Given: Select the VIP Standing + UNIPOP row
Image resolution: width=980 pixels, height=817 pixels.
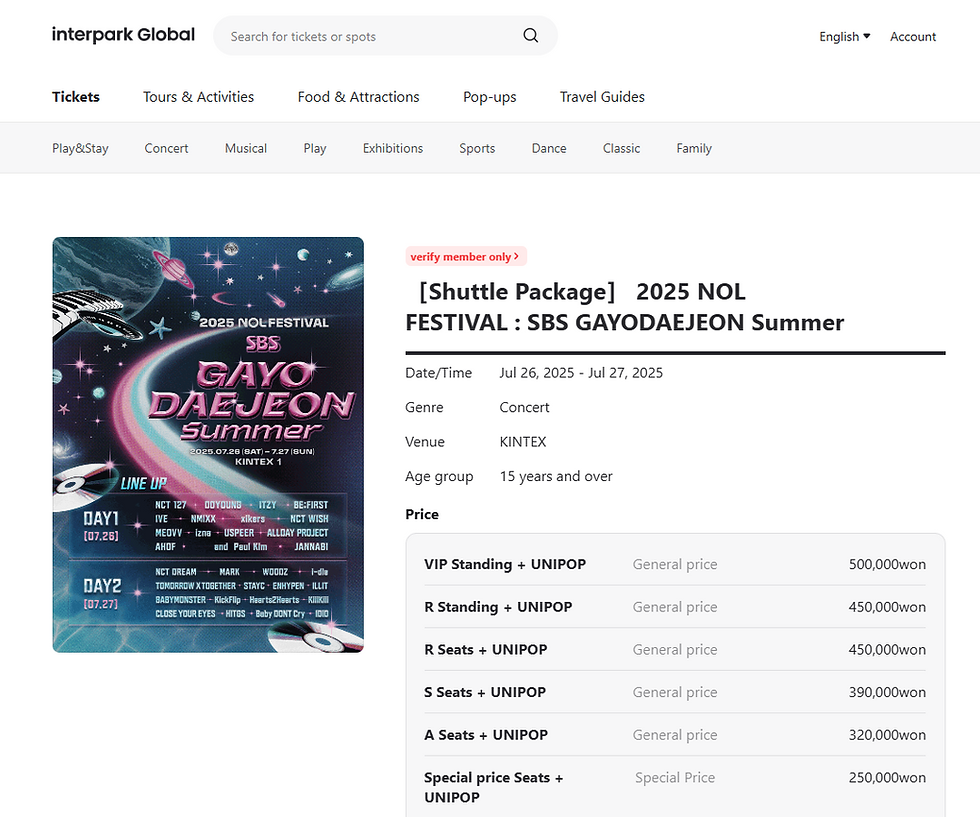Looking at the screenshot, I should [x=675, y=564].
